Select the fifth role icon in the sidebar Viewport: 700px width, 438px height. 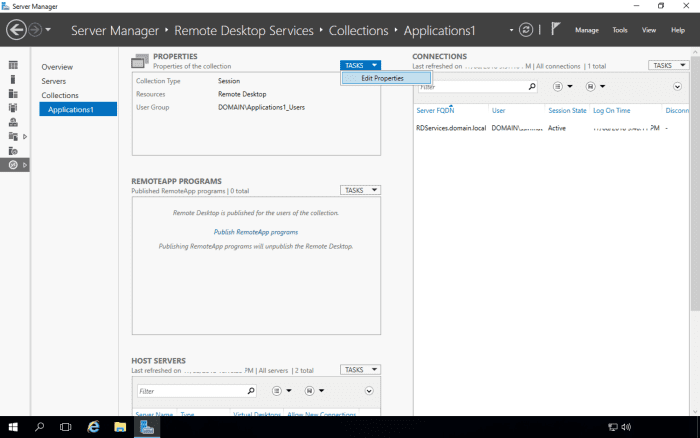(x=13, y=122)
